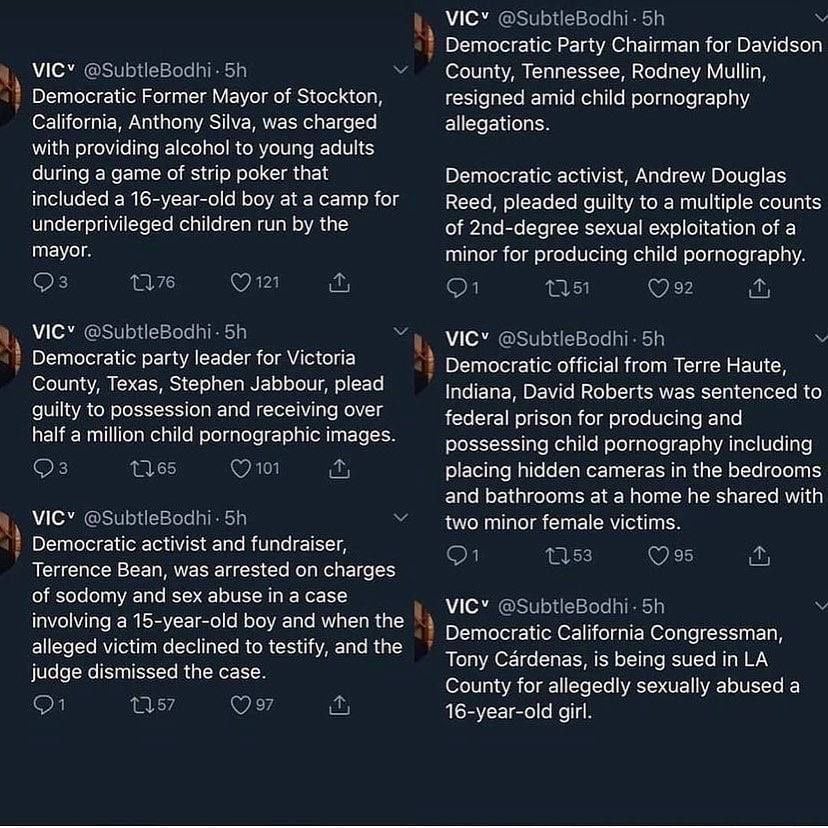Open replies on the Stephen Jabbour tweet

click(43, 467)
